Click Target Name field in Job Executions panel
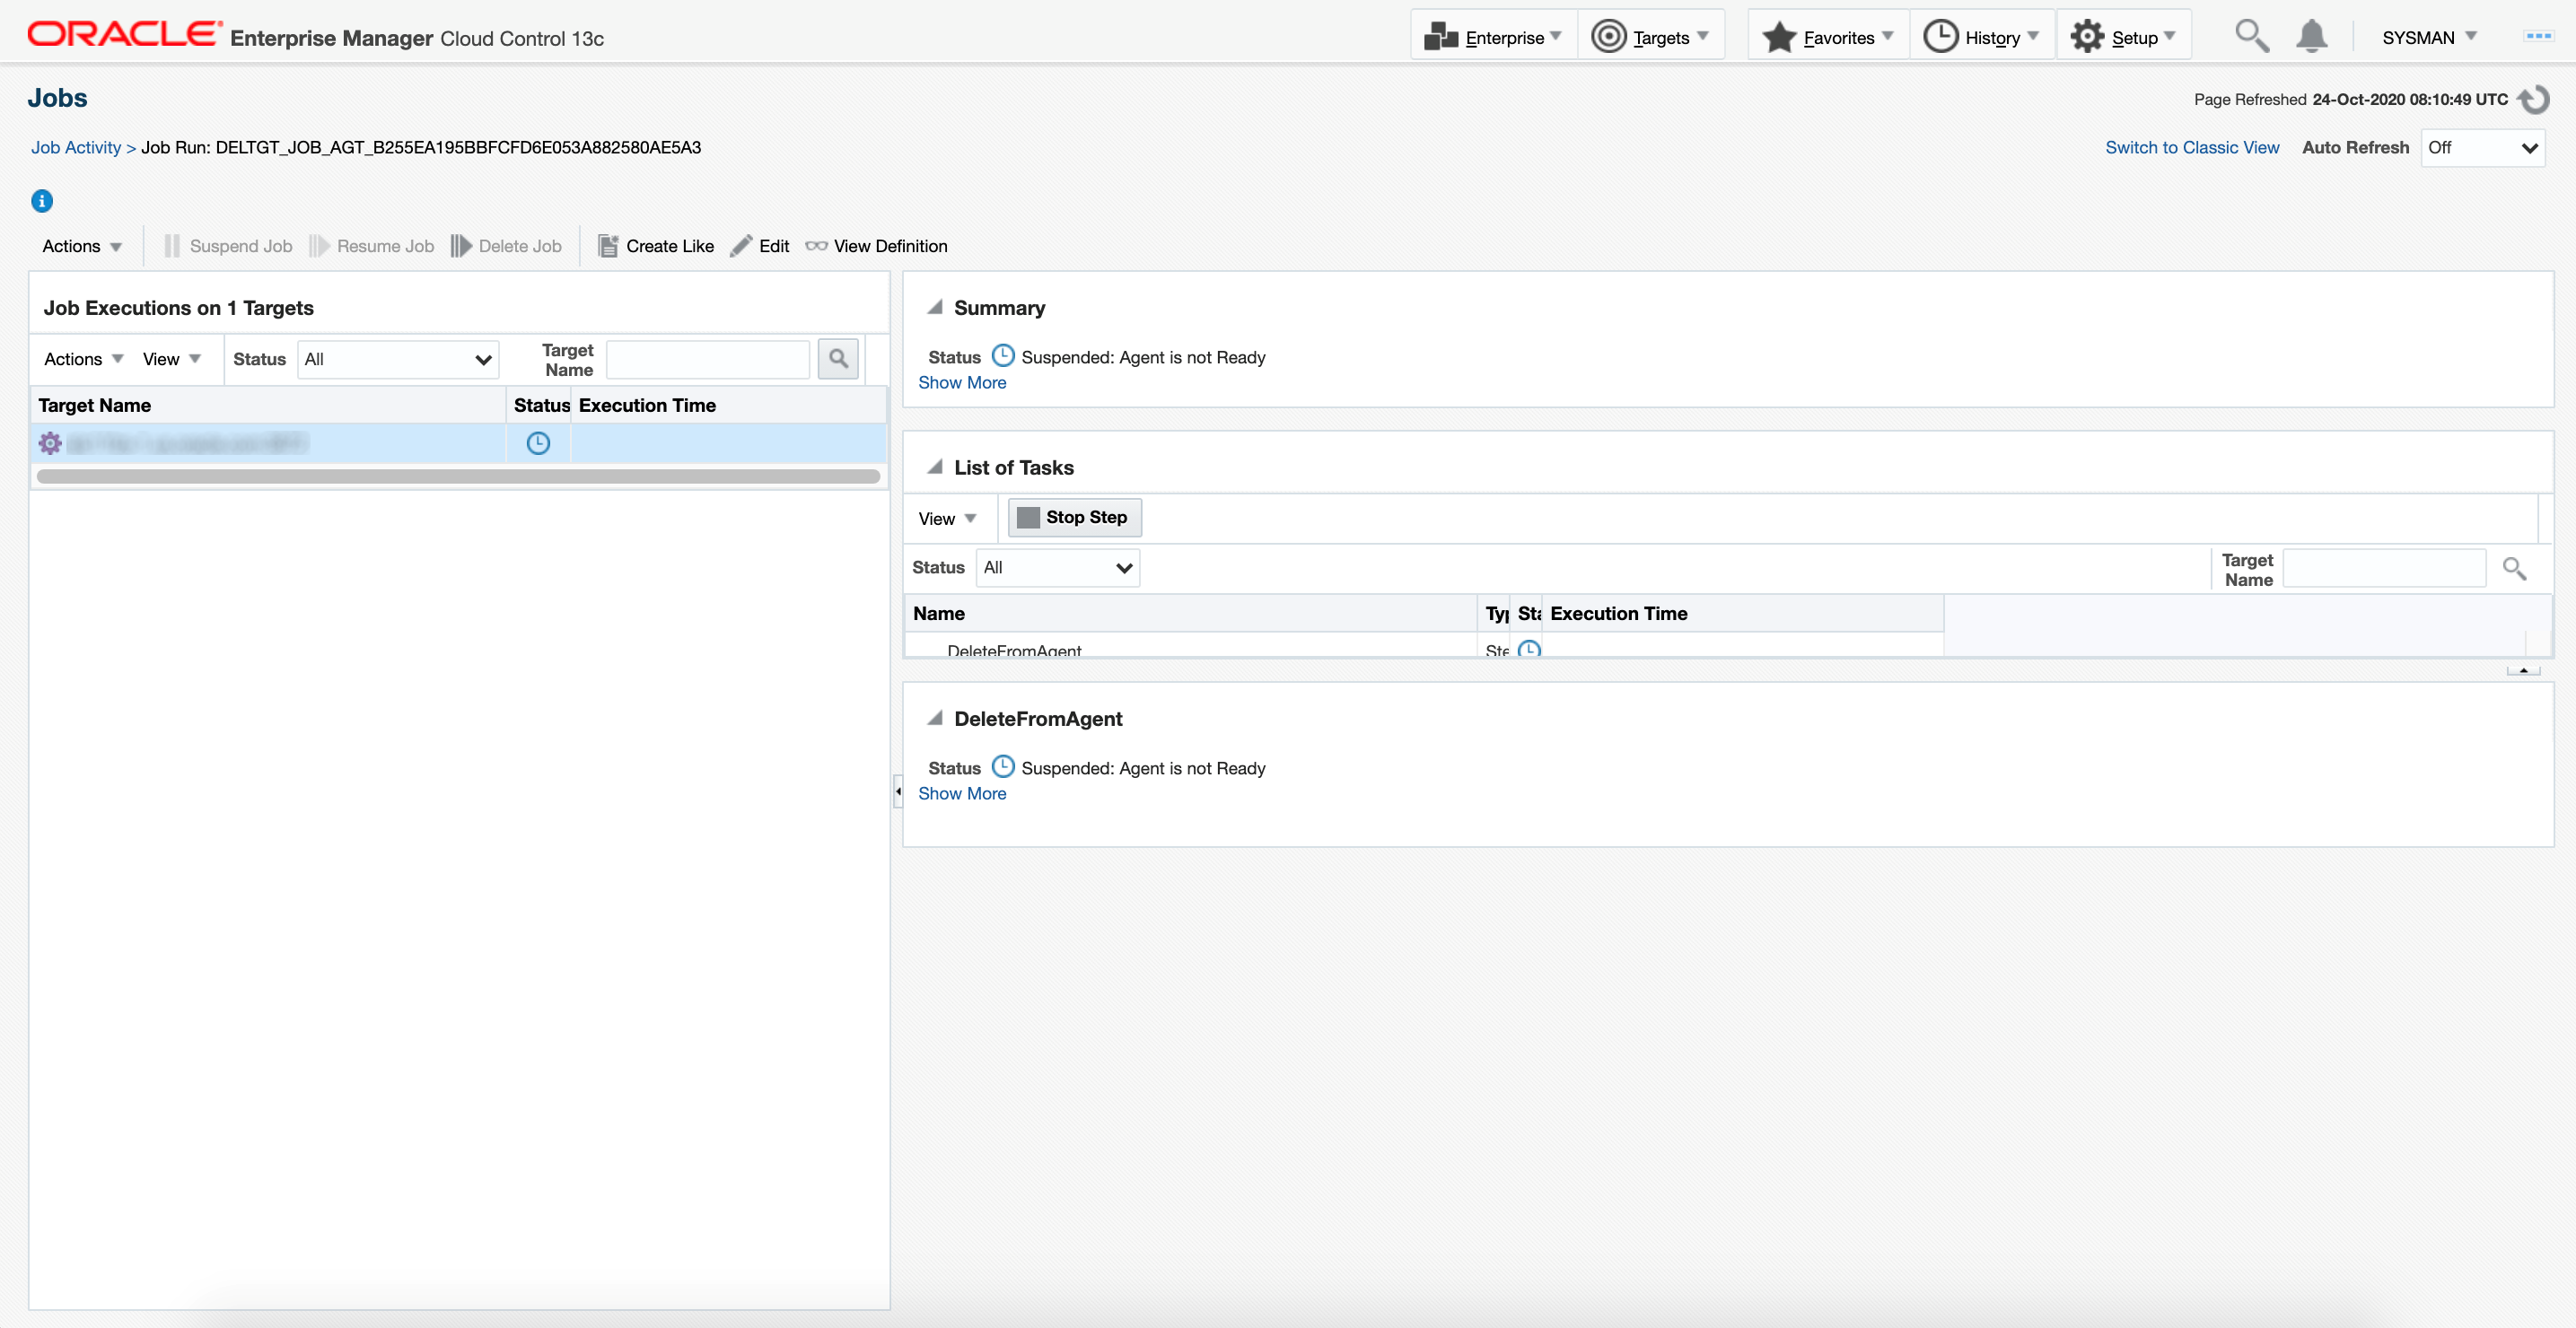This screenshot has height=1328, width=2576. 708,360
